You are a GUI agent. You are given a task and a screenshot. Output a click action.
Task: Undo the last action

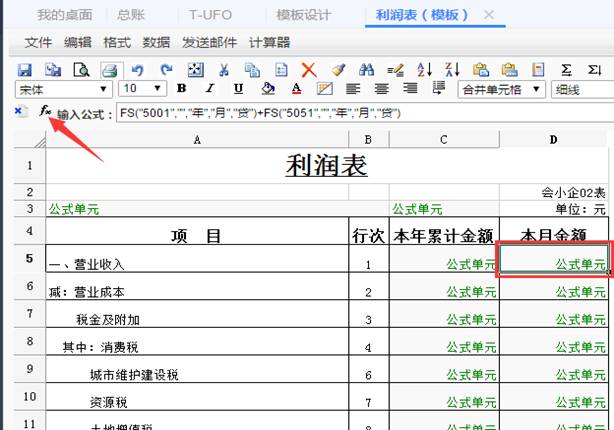138,70
